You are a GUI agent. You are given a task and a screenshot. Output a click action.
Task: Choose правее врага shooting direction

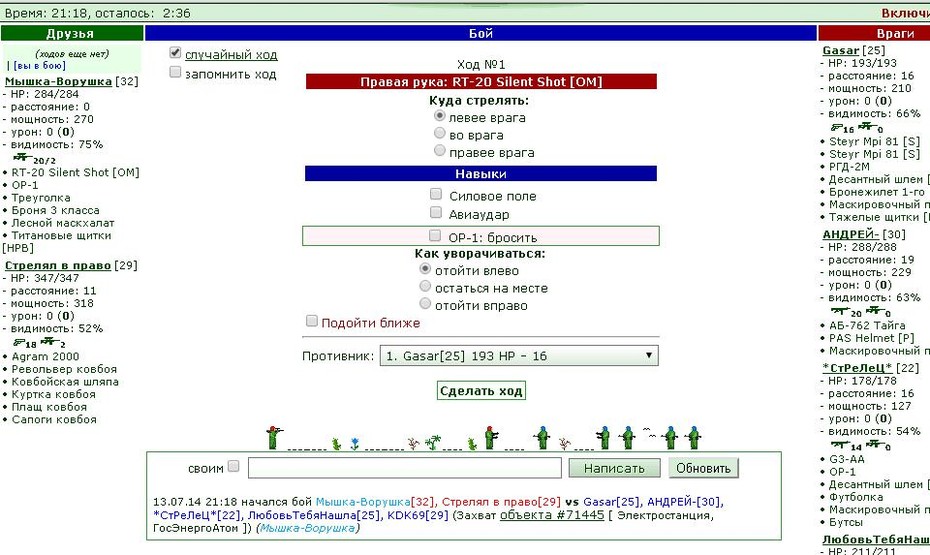(439, 150)
